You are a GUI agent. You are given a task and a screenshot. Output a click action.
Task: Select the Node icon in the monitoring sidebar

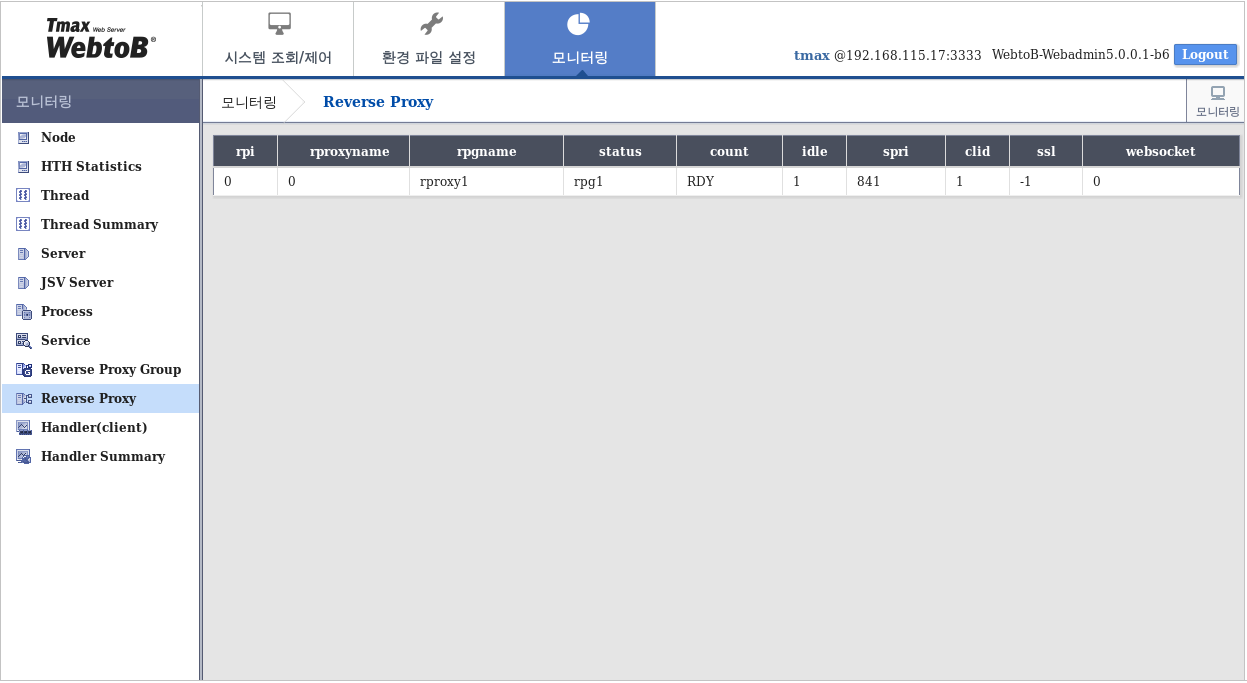pyautogui.click(x=23, y=137)
